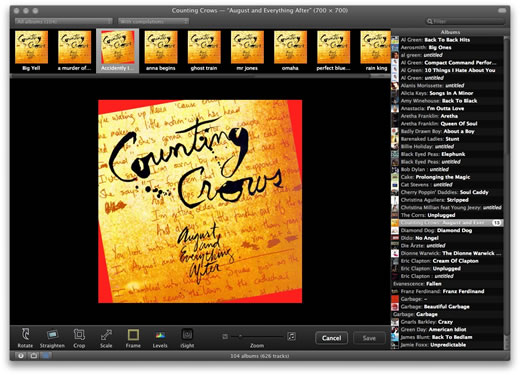Select Green Day: American Idiot
Image resolution: width=520 pixels, height=375 pixels.
click(x=447, y=330)
